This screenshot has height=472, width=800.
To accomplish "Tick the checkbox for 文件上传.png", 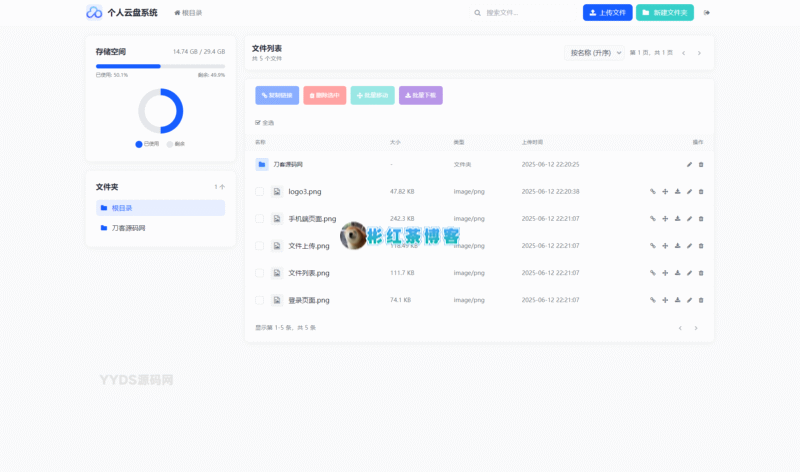I will click(x=259, y=245).
